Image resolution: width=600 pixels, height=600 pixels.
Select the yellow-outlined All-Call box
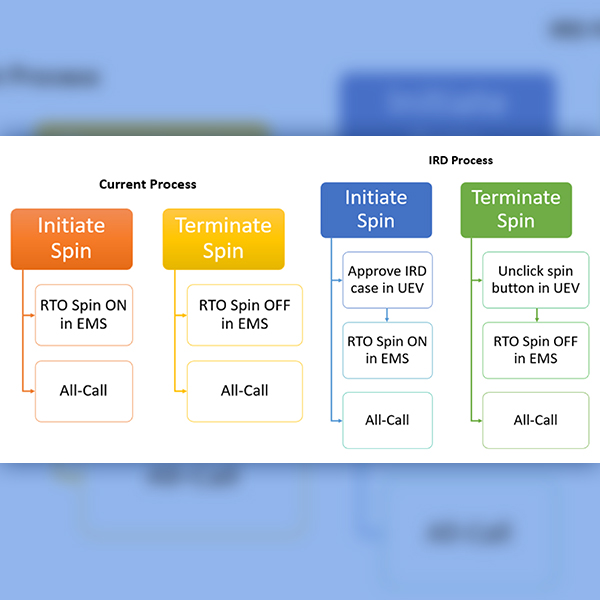244,390
